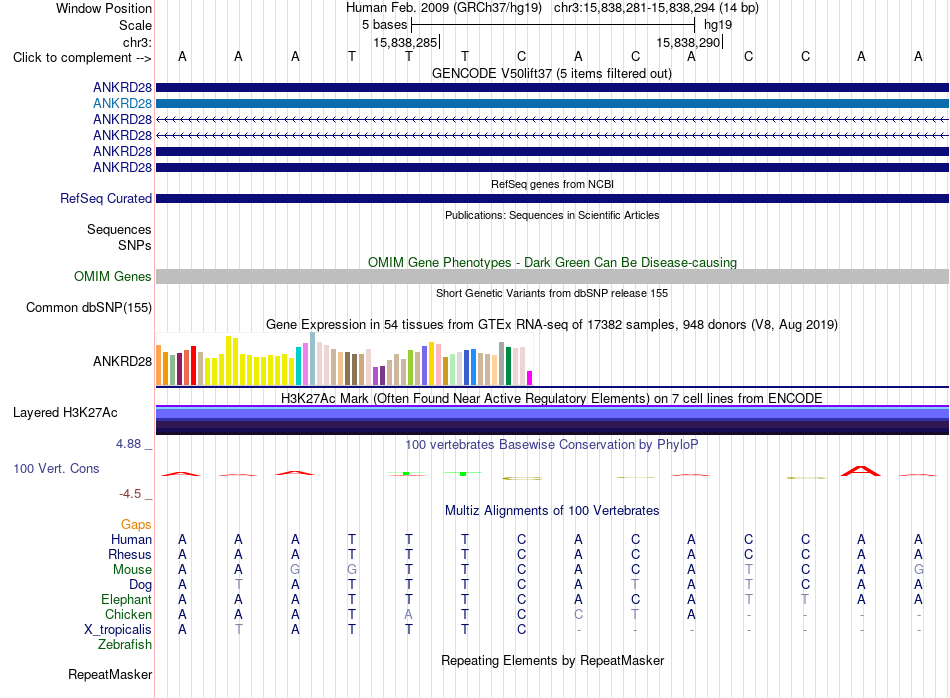Open the PhyloP Basewise Conservation title
950x698 pixels.
552,444
